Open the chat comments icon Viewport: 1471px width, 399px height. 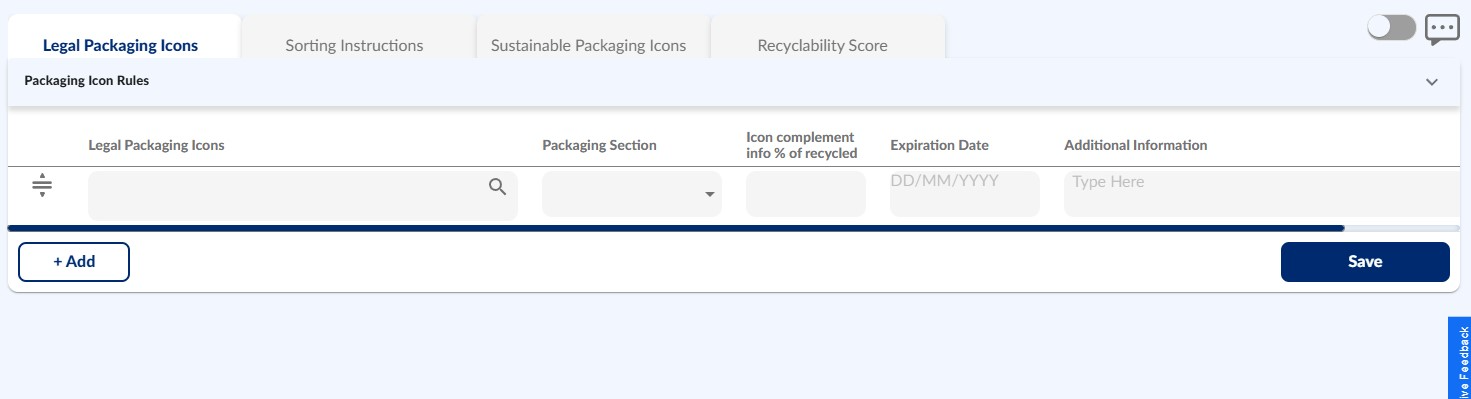1442,30
